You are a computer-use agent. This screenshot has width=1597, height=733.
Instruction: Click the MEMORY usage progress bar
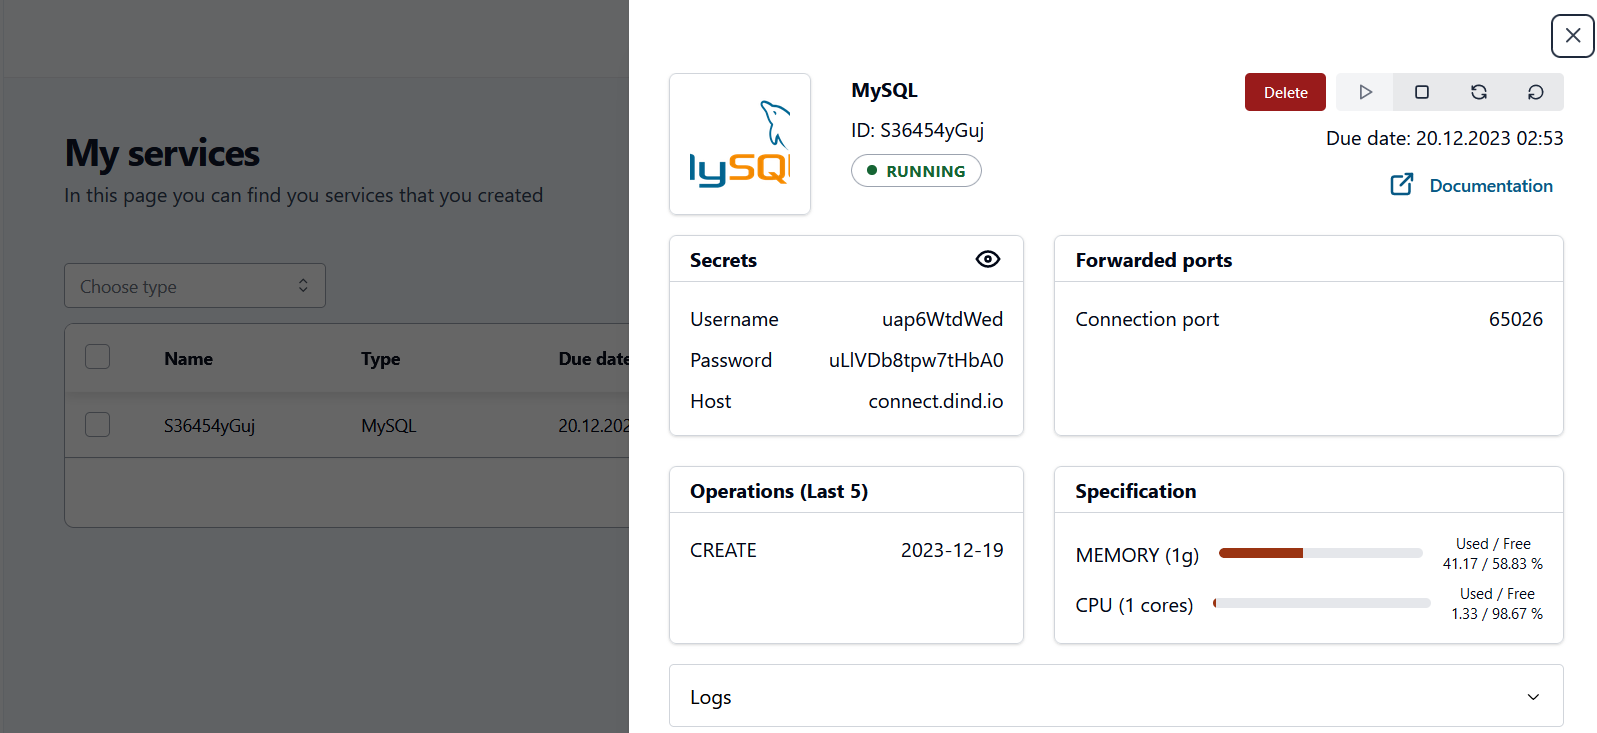tap(1320, 553)
